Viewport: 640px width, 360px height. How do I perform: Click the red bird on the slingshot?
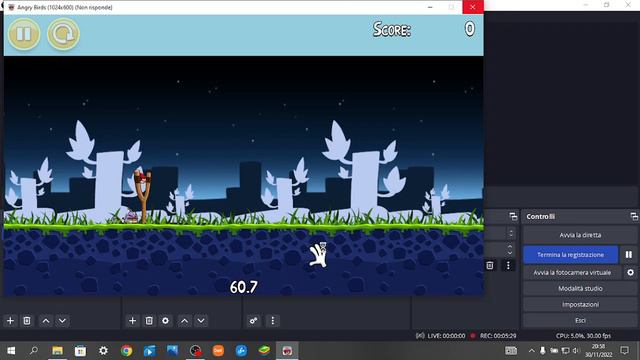(143, 178)
